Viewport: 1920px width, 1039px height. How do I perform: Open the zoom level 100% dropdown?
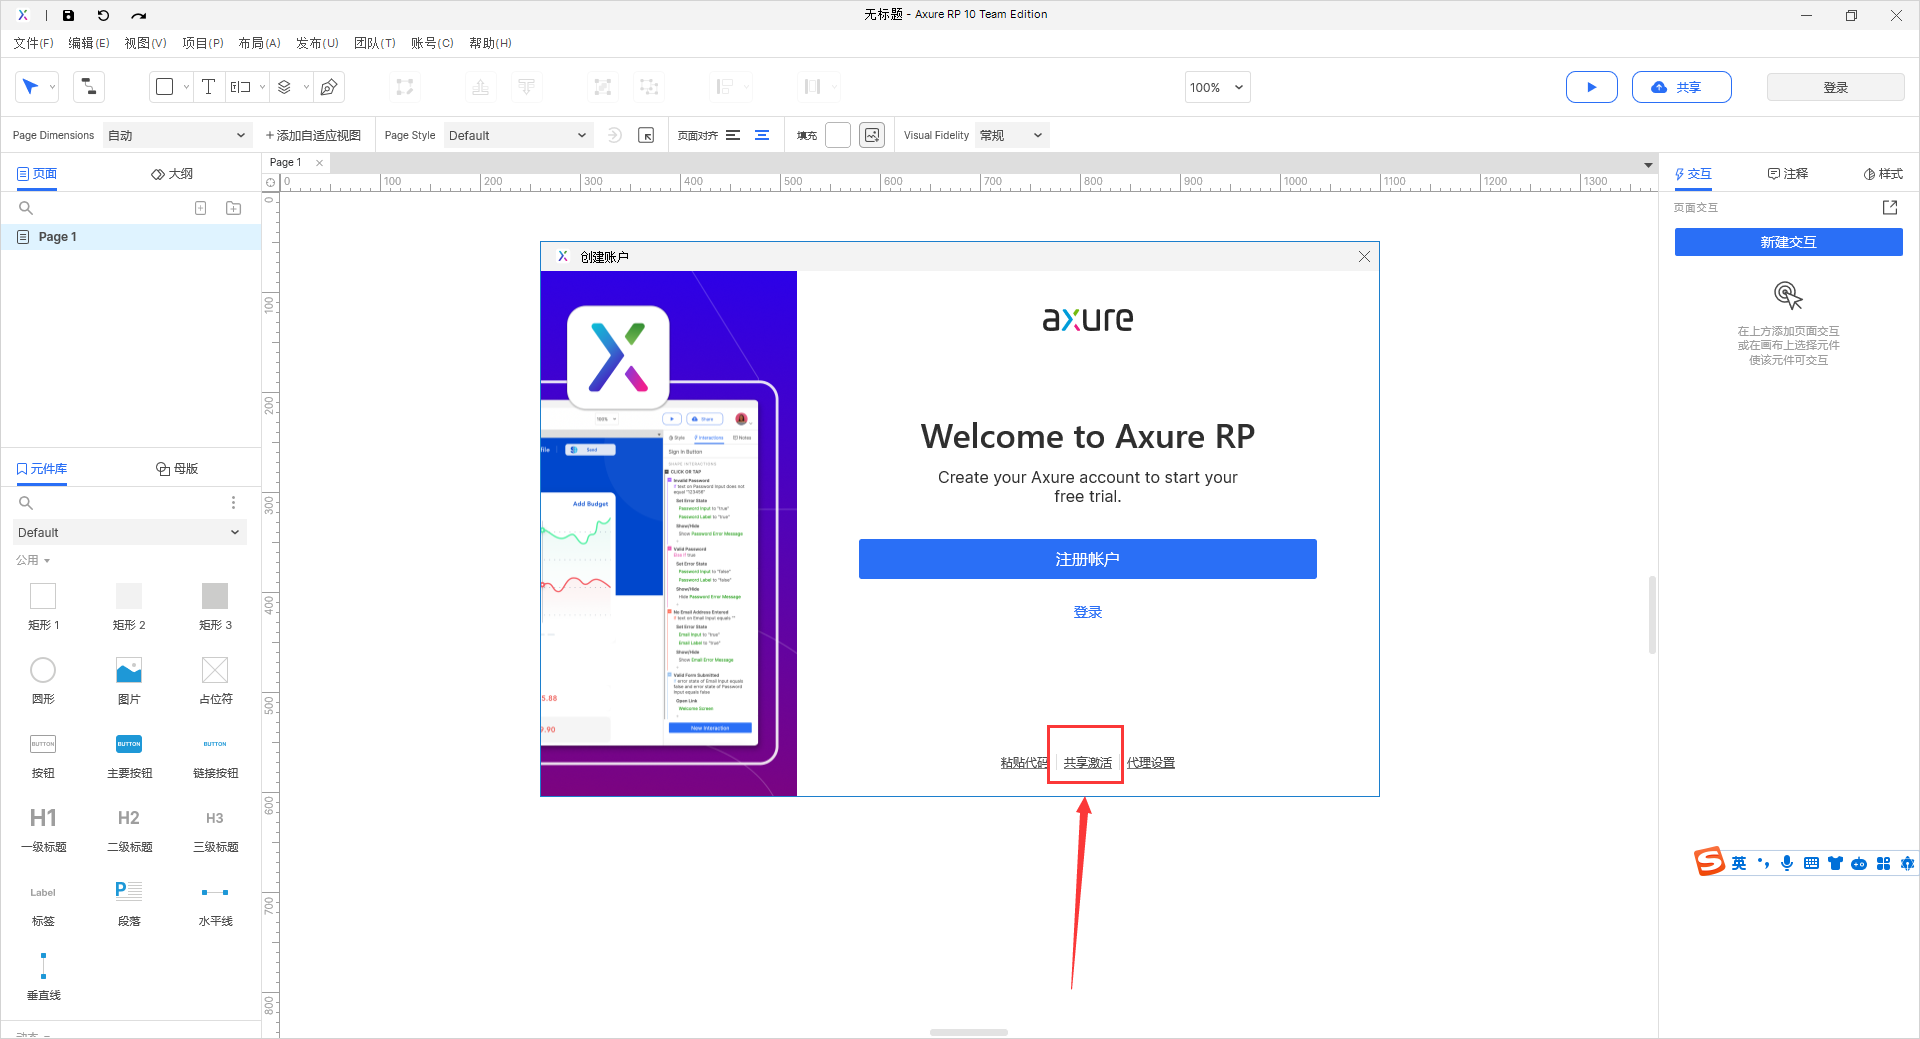pyautogui.click(x=1216, y=87)
